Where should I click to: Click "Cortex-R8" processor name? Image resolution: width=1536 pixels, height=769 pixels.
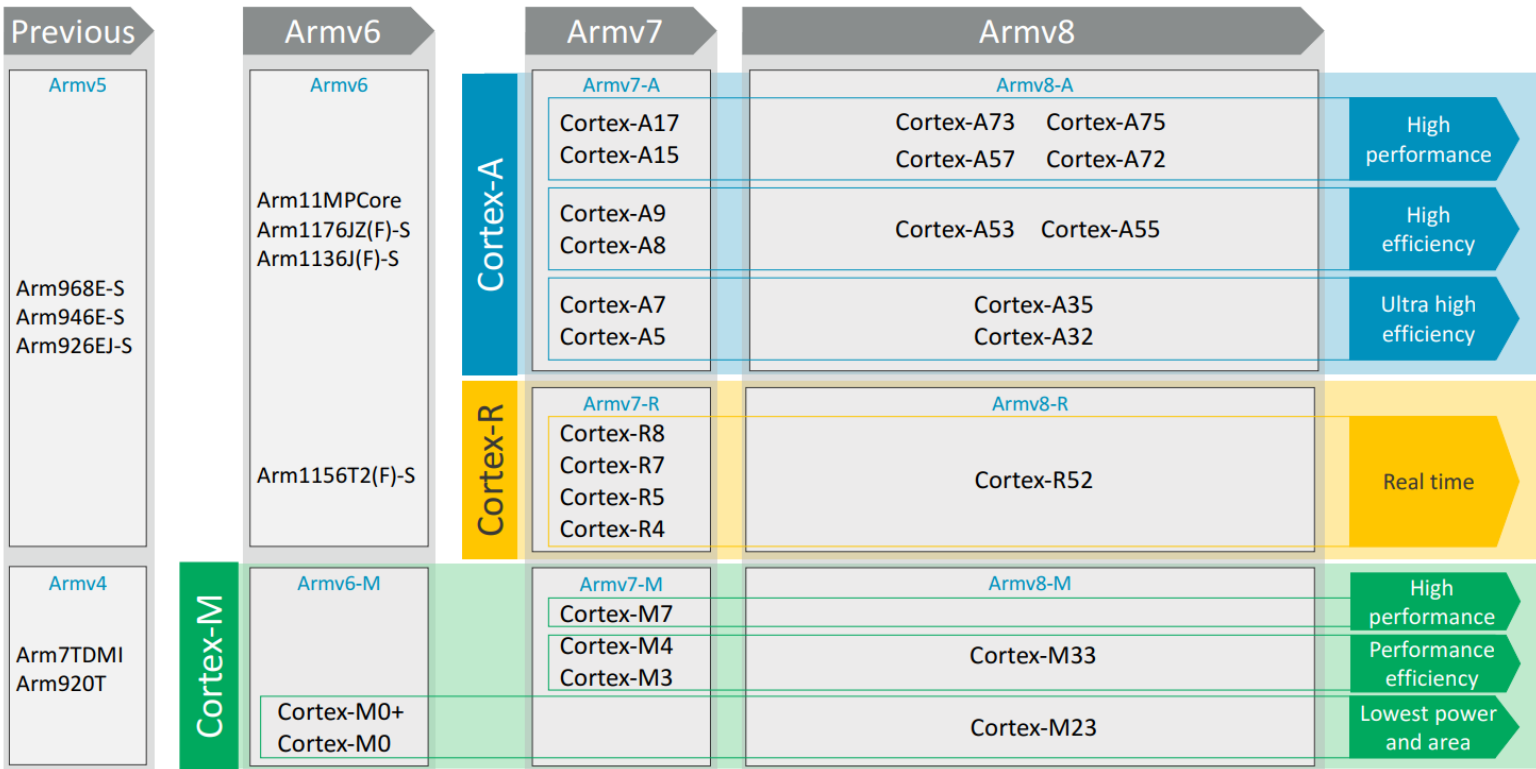tap(612, 434)
